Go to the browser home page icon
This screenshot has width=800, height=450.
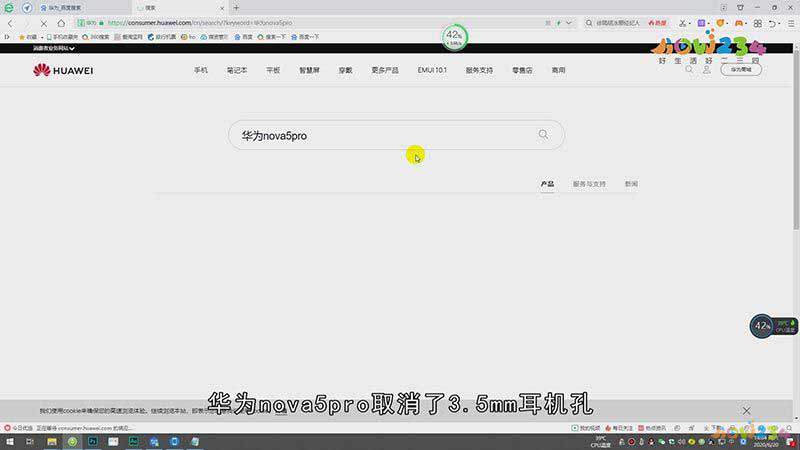61,23
